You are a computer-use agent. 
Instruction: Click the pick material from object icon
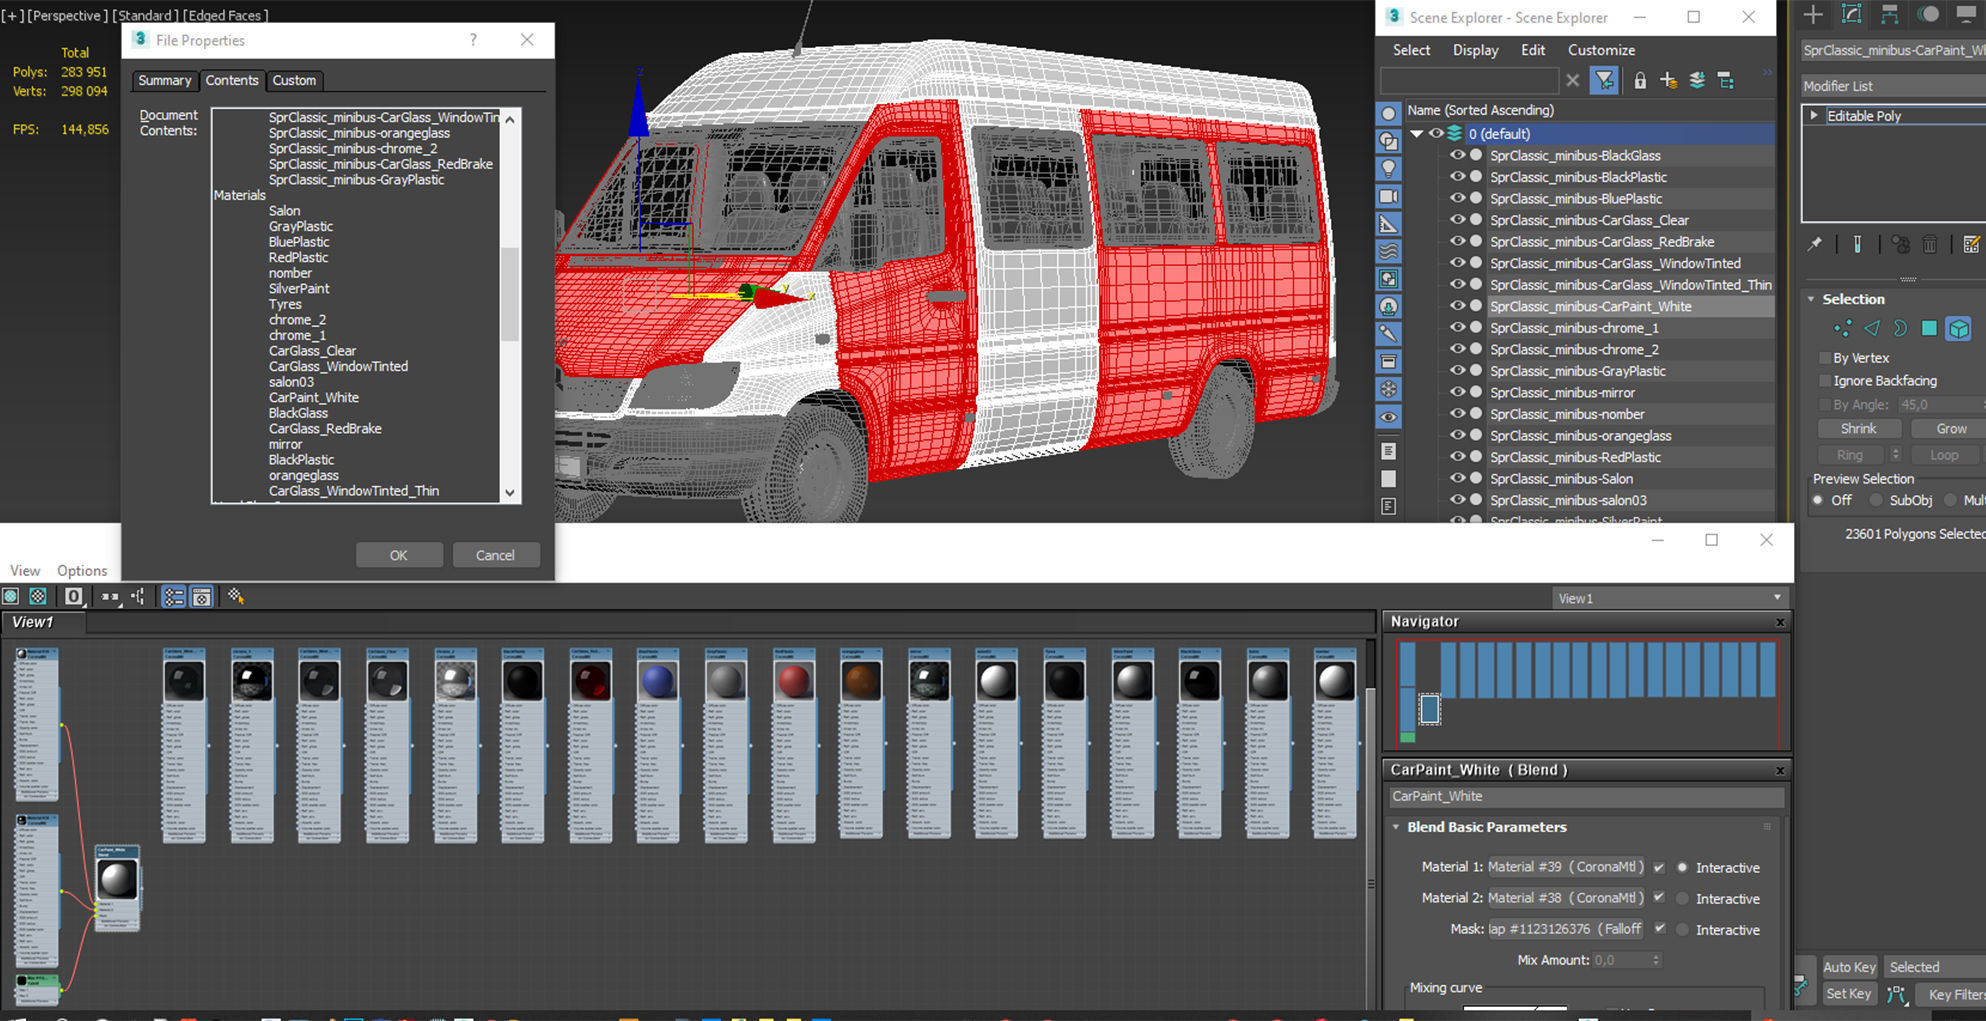click(236, 596)
